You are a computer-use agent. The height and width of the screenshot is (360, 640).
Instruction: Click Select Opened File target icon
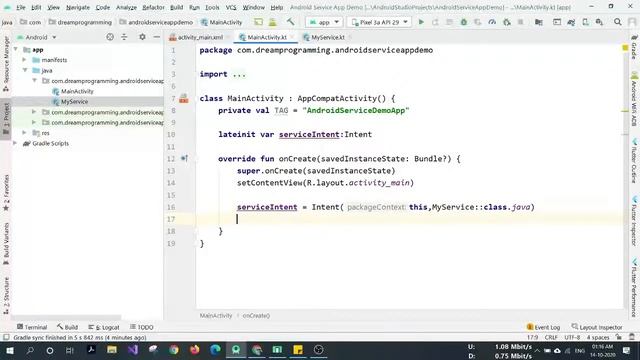(x=110, y=37)
